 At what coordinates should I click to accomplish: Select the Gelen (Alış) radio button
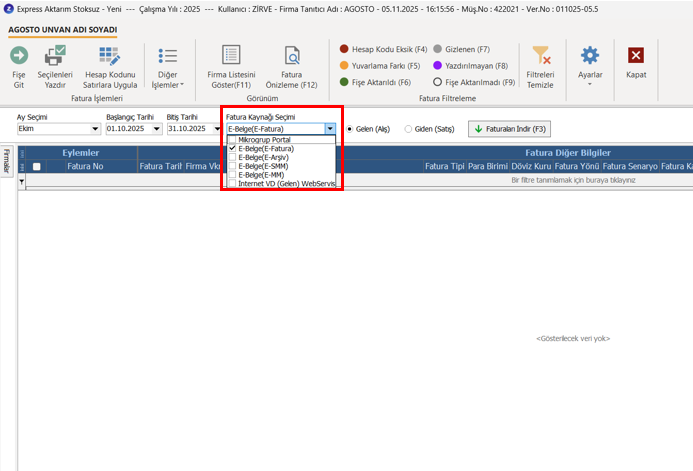click(350, 129)
